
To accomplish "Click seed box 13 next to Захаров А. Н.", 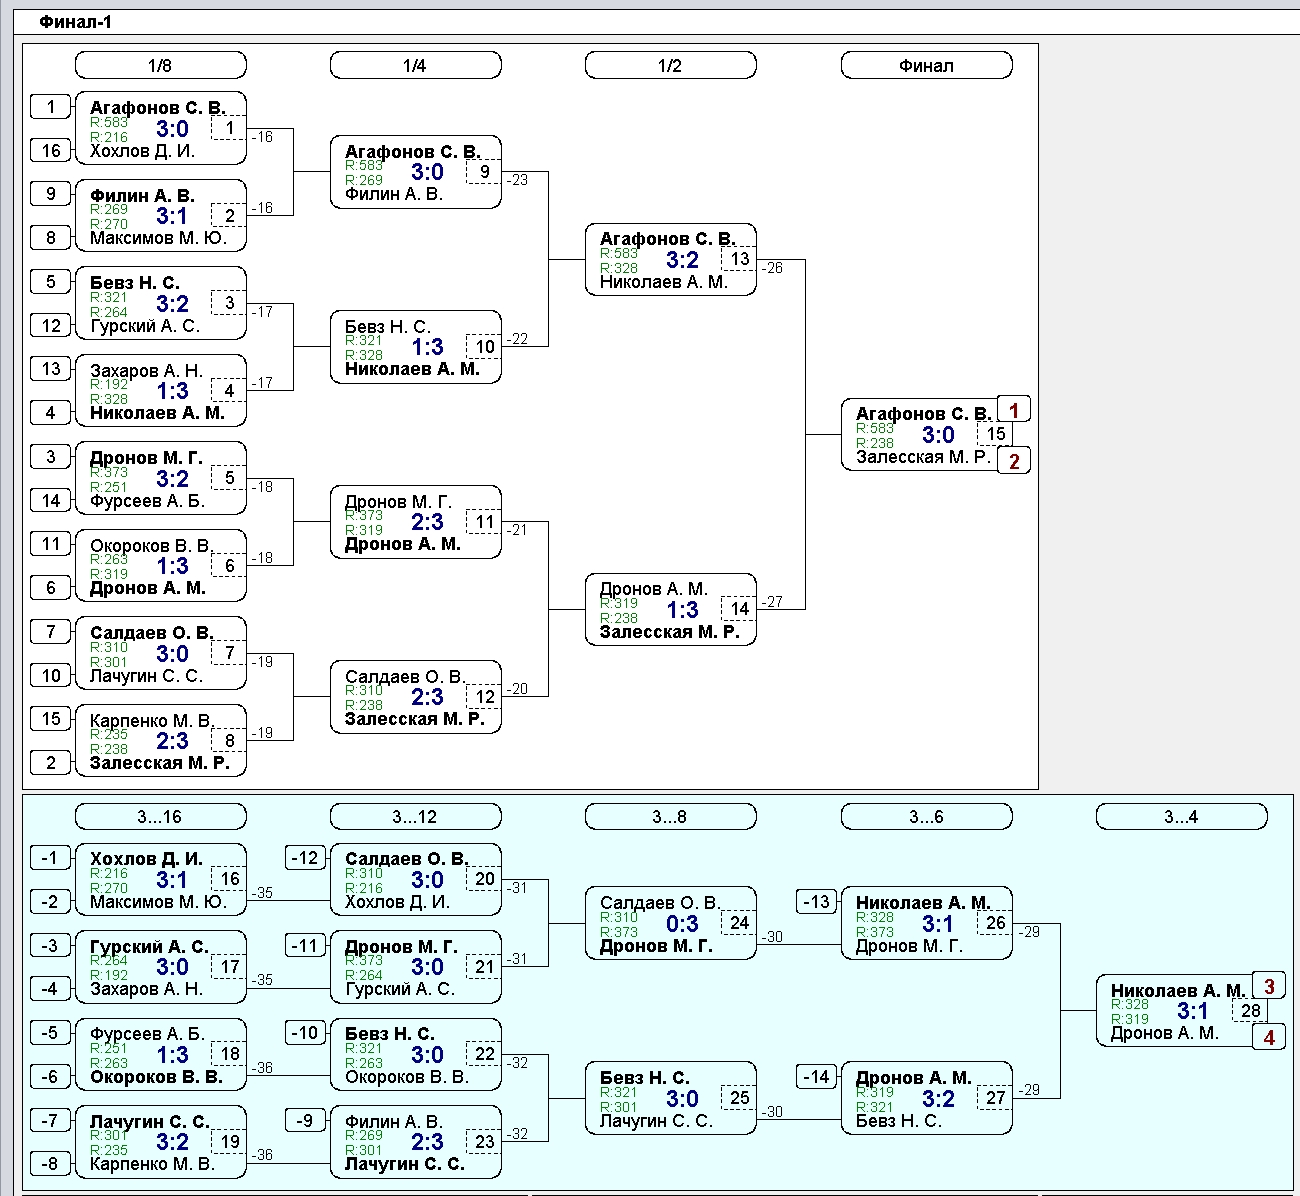I will 51,368.
